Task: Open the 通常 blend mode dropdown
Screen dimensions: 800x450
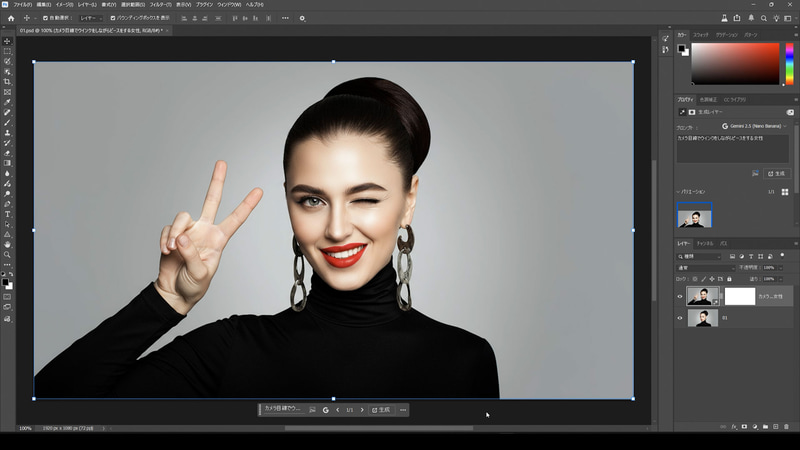Action: click(706, 268)
